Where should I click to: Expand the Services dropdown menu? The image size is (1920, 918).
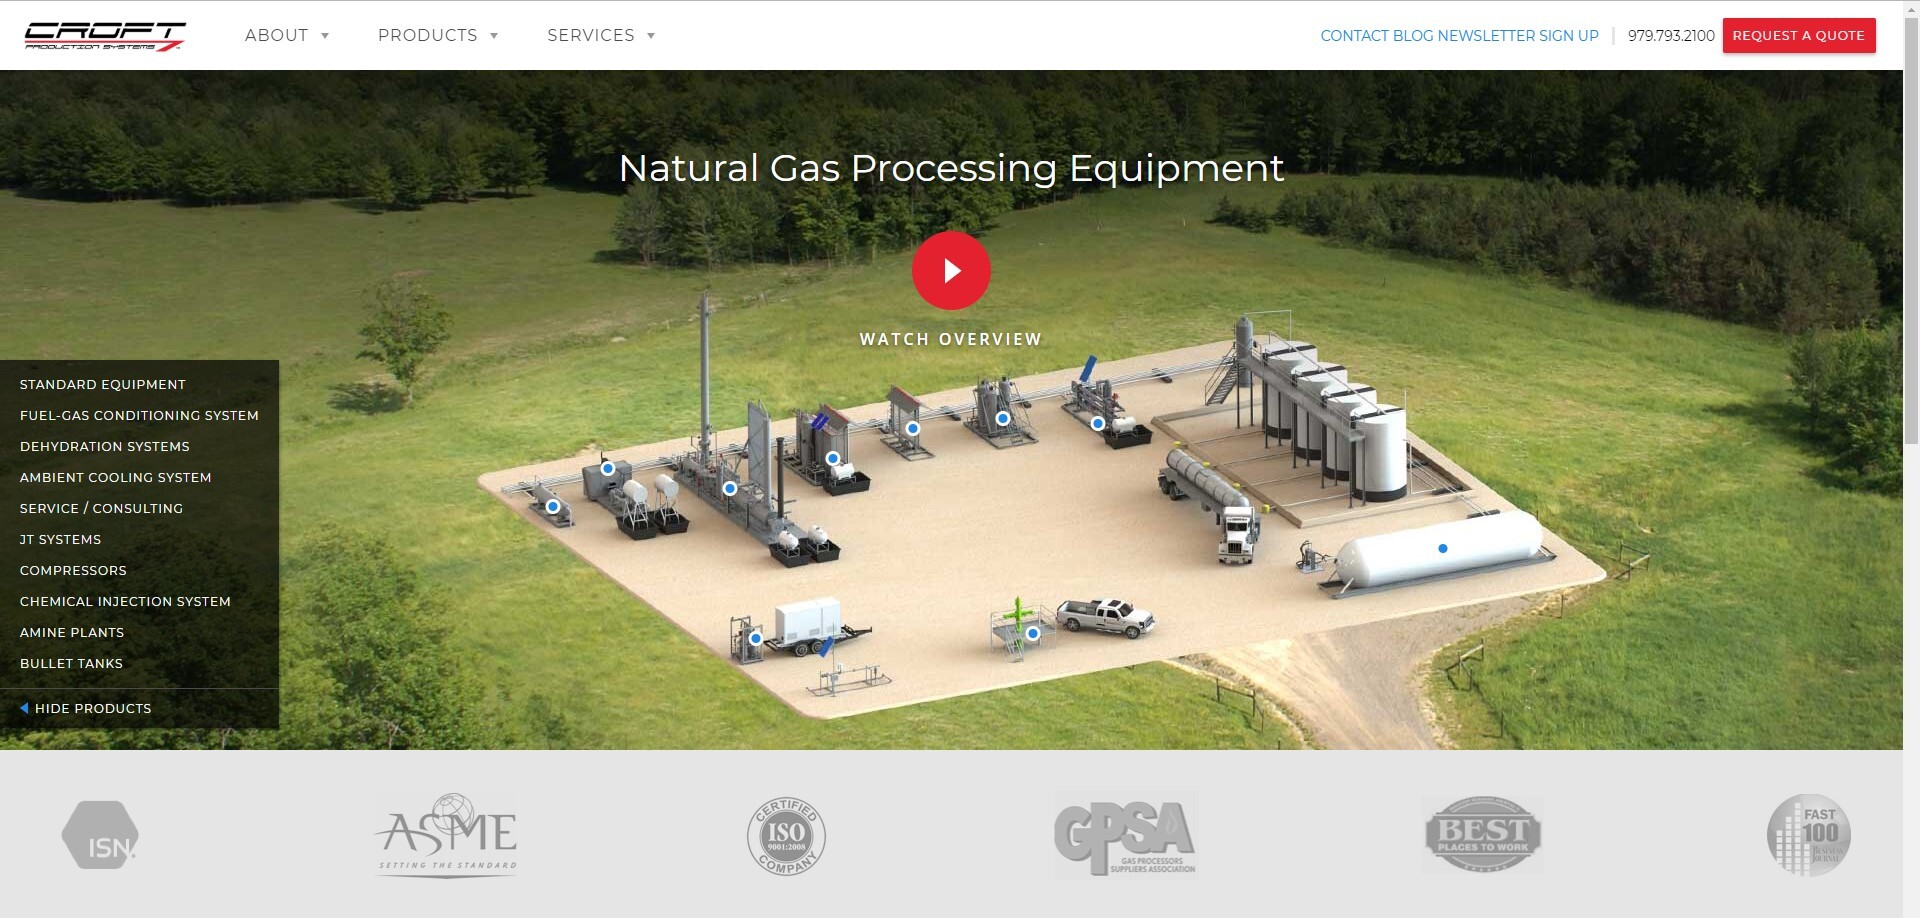[x=601, y=35]
